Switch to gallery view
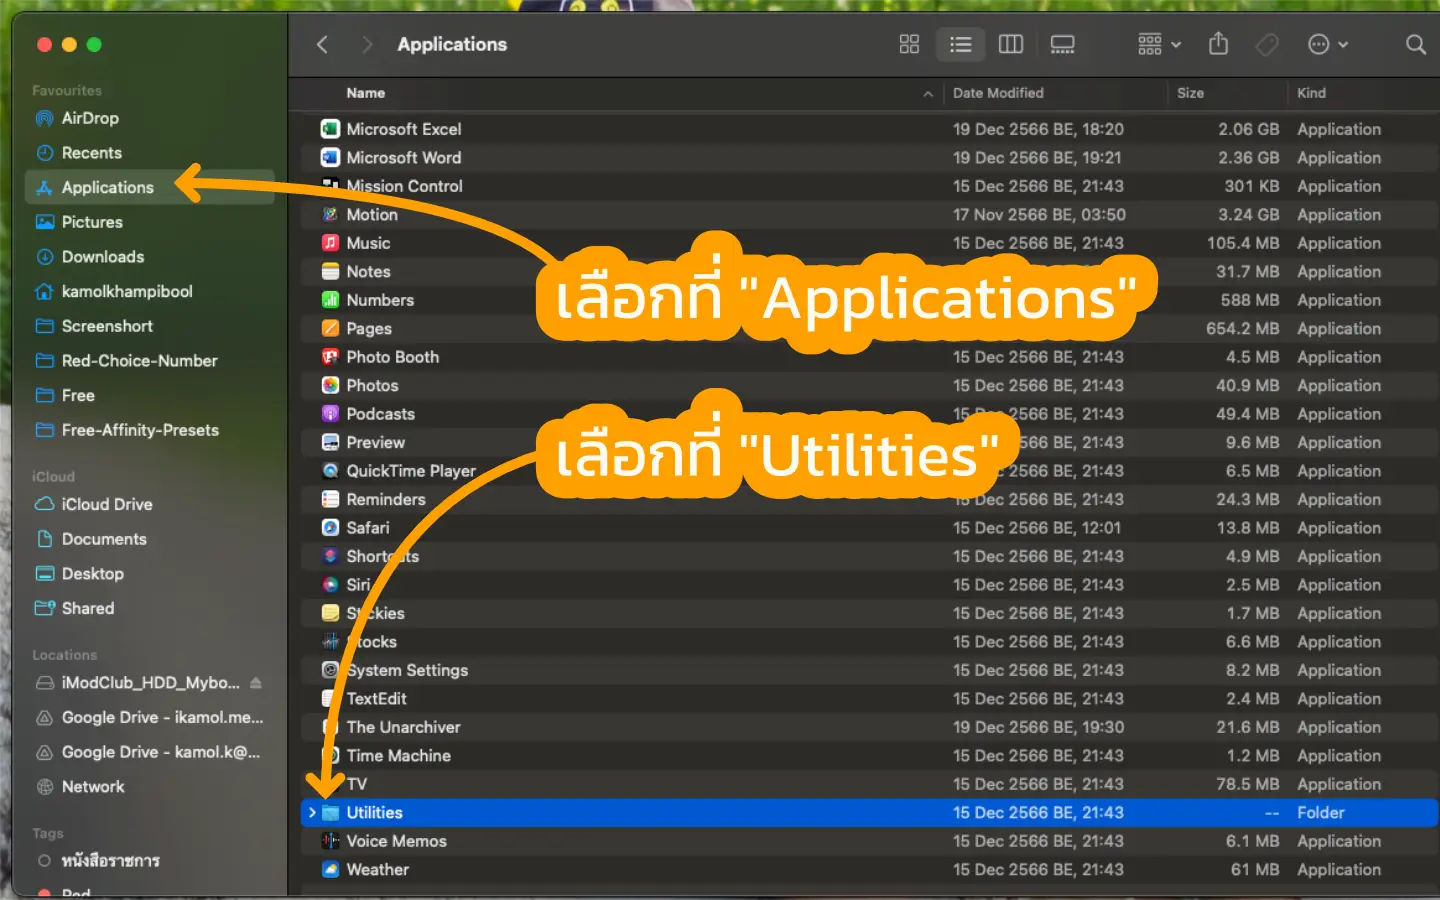This screenshot has height=900, width=1440. coord(1062,44)
